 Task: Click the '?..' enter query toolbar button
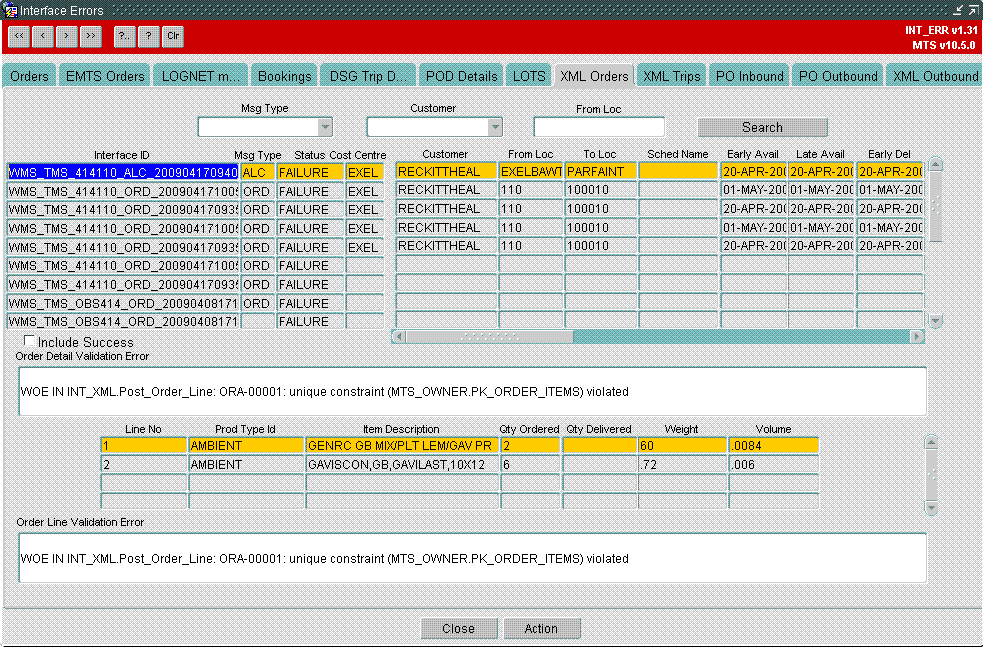125,36
